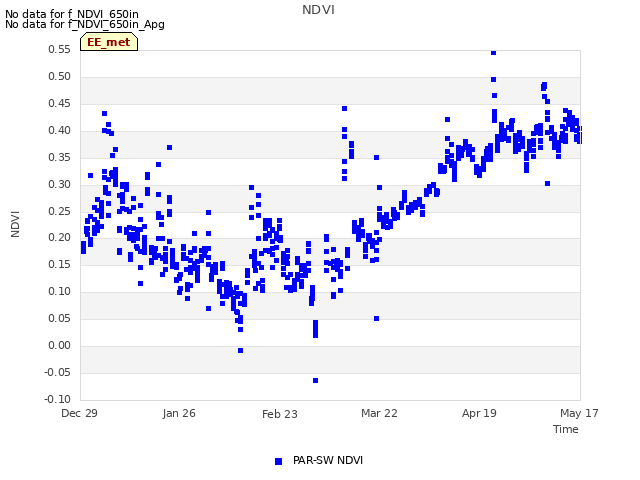This screenshot has height=480, width=640.
Task: Click the vertical NDVI axis label
Action: 15,224
